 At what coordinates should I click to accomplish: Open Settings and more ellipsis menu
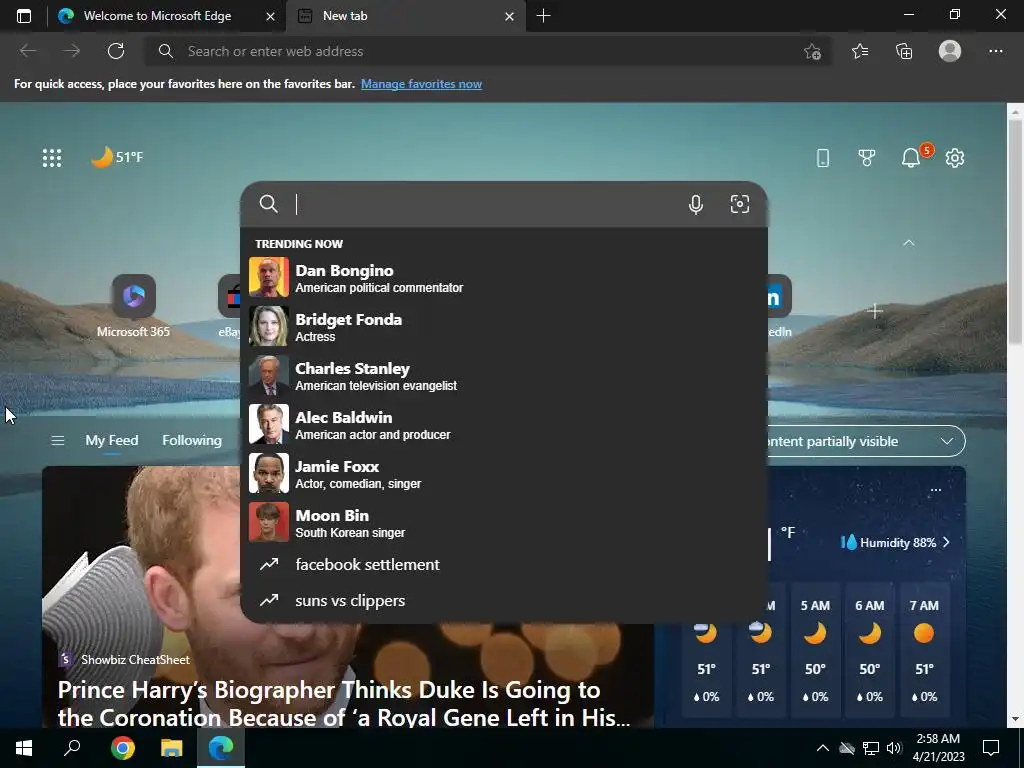click(x=995, y=51)
